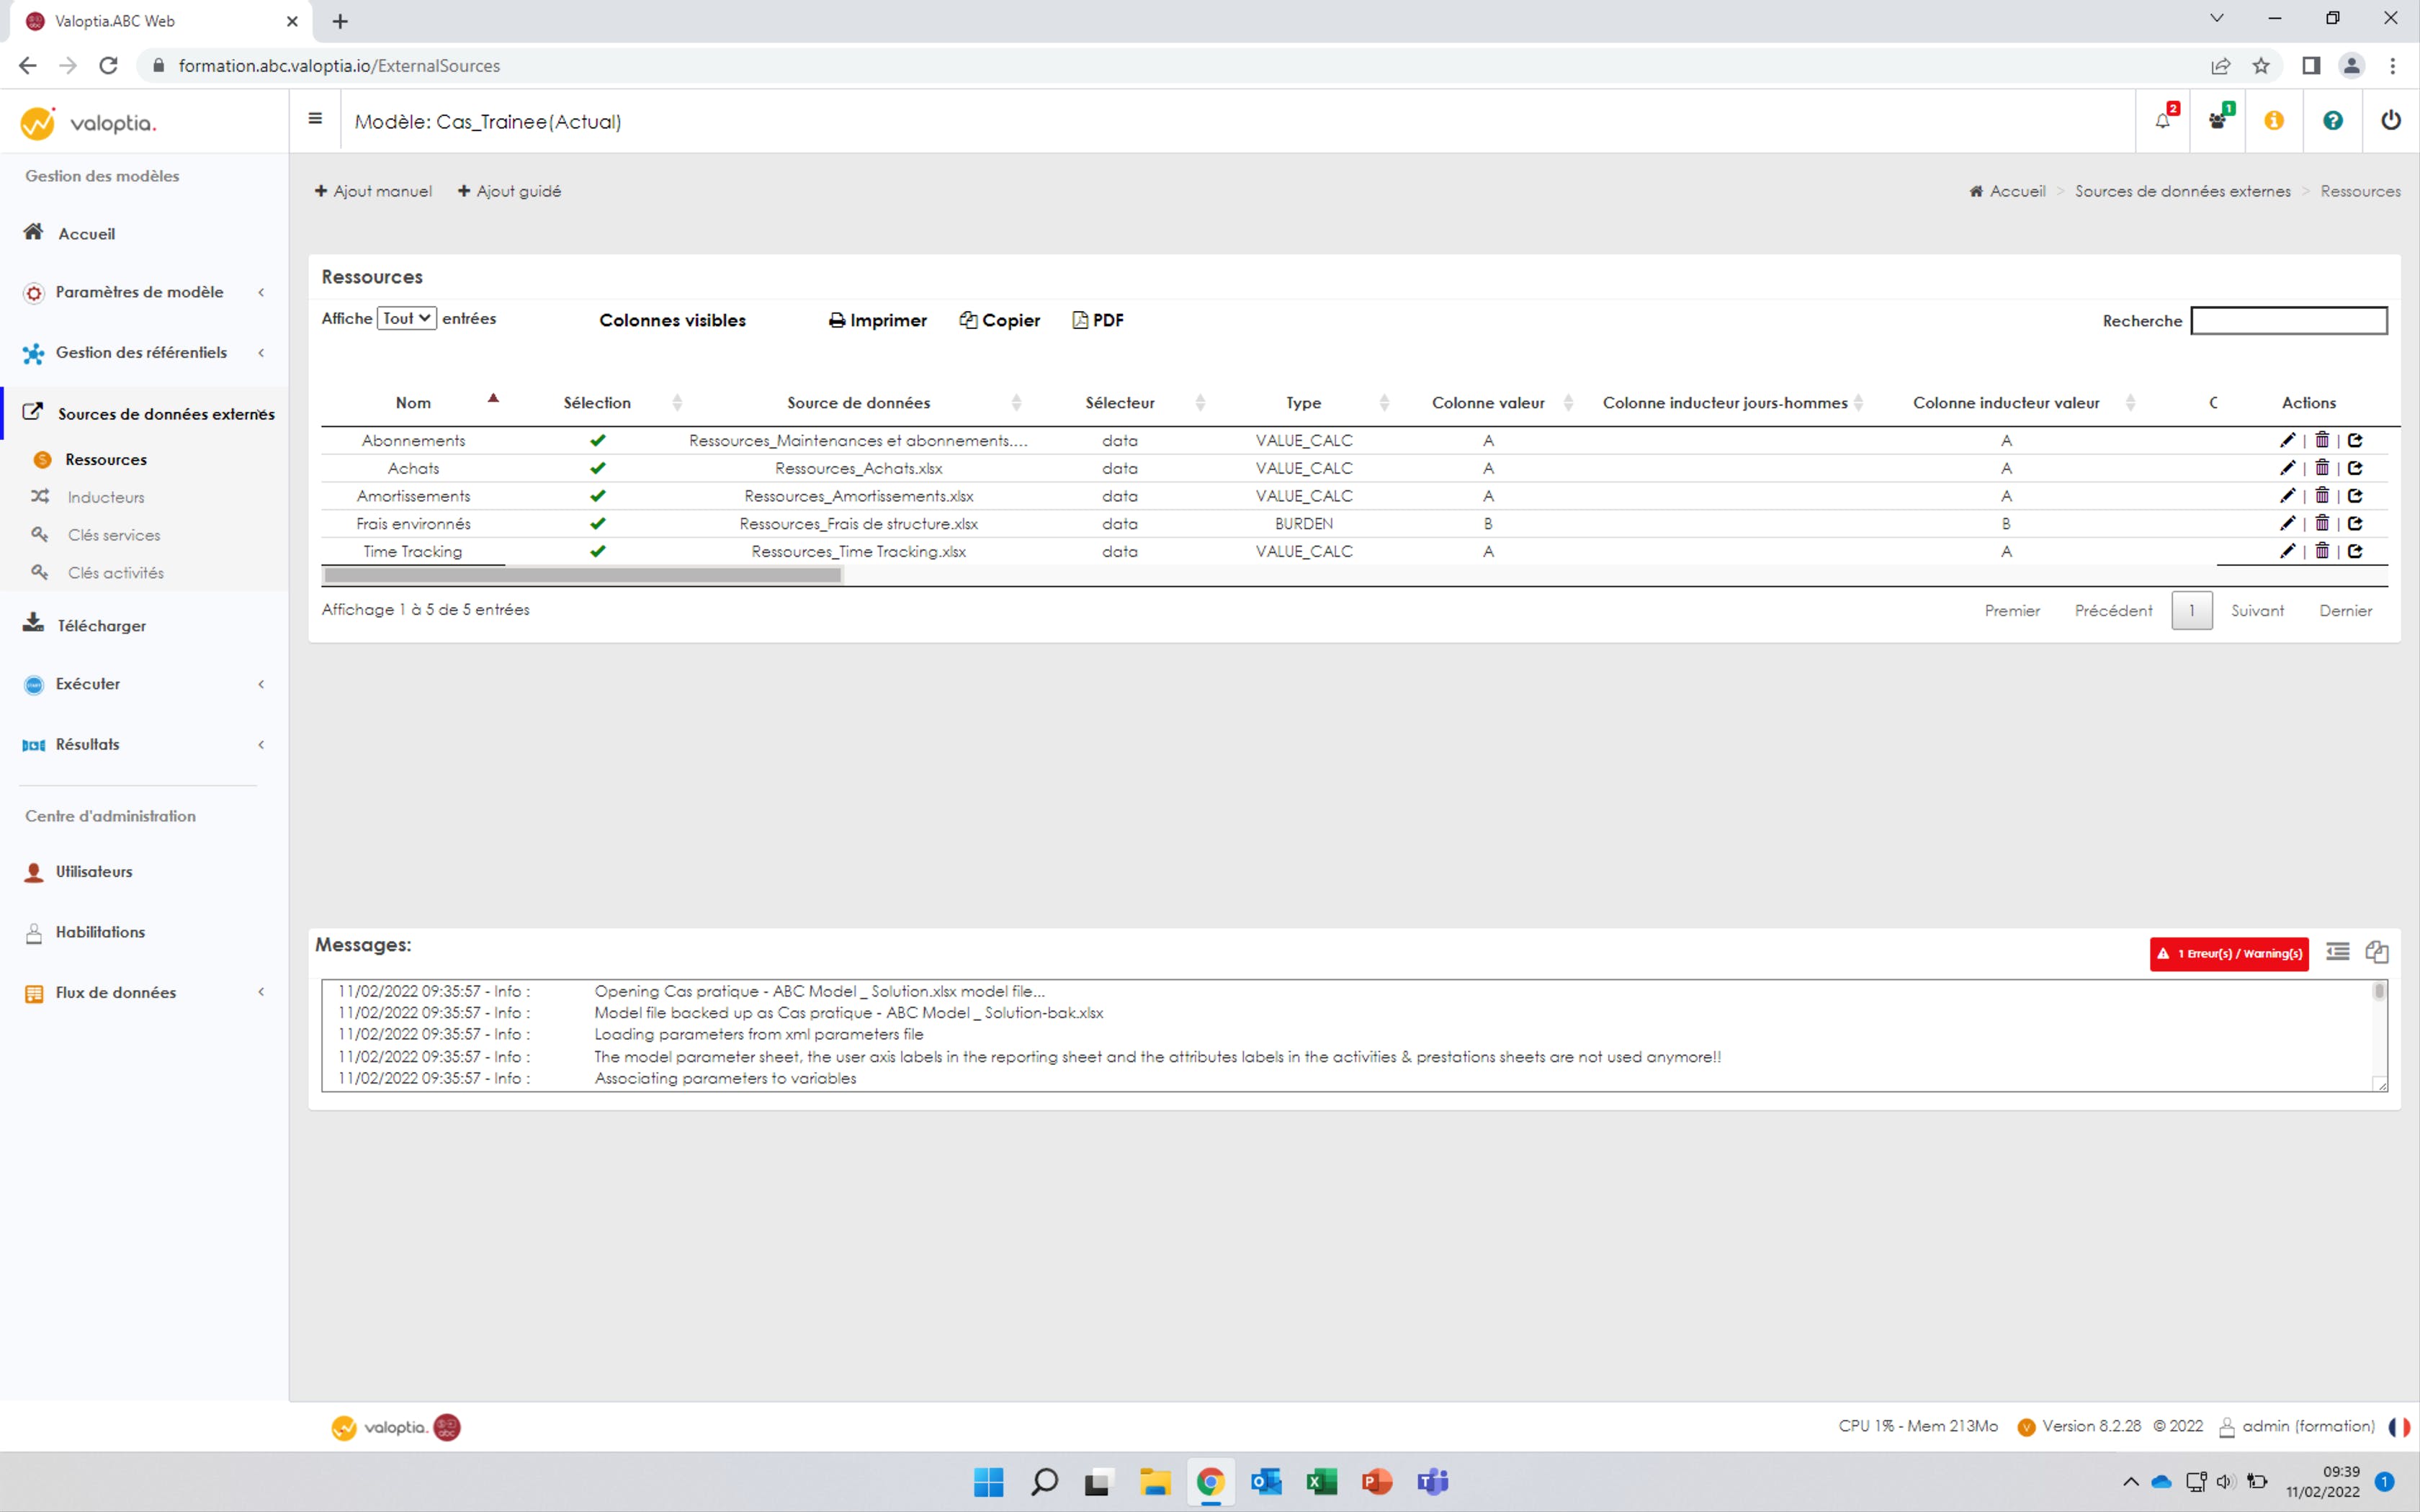Reload the Amortissements source with refresh icon

2355,496
